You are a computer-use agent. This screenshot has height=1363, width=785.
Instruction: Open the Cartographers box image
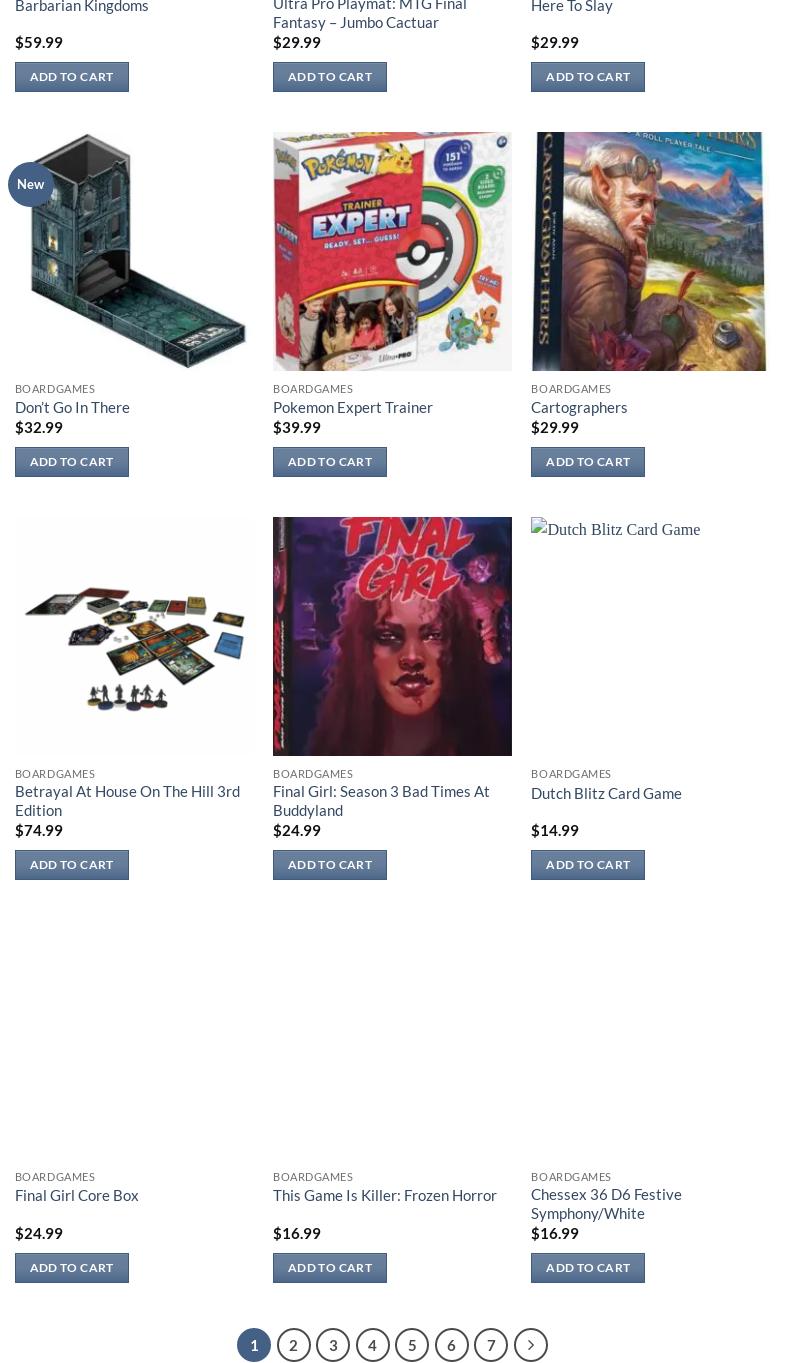pyautogui.click(x=650, y=251)
